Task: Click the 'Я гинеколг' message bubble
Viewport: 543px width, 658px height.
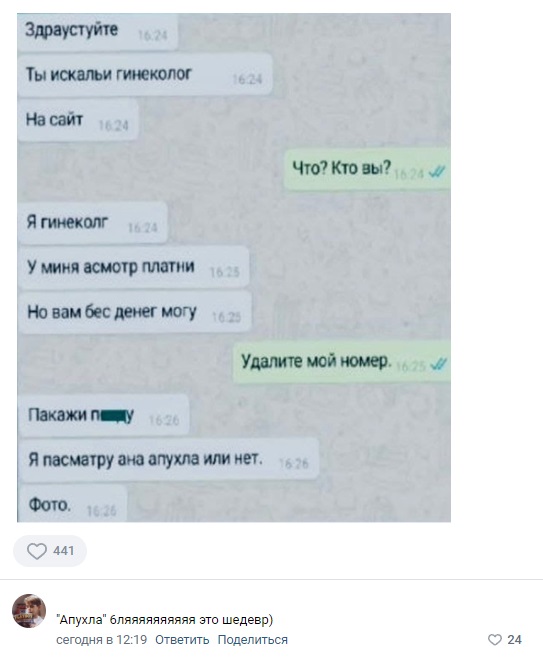Action: click(x=92, y=223)
